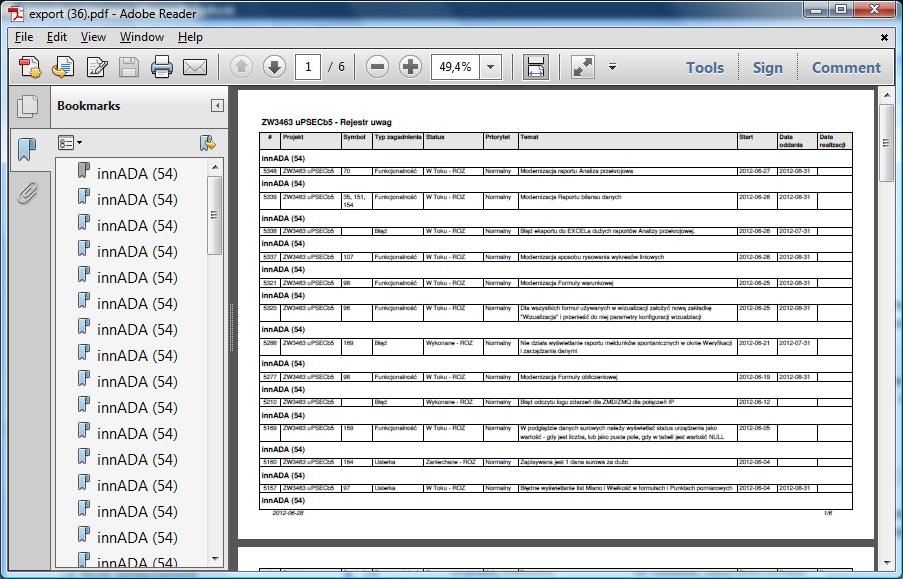Open the Comment pane
This screenshot has width=903, height=579.
point(846,67)
